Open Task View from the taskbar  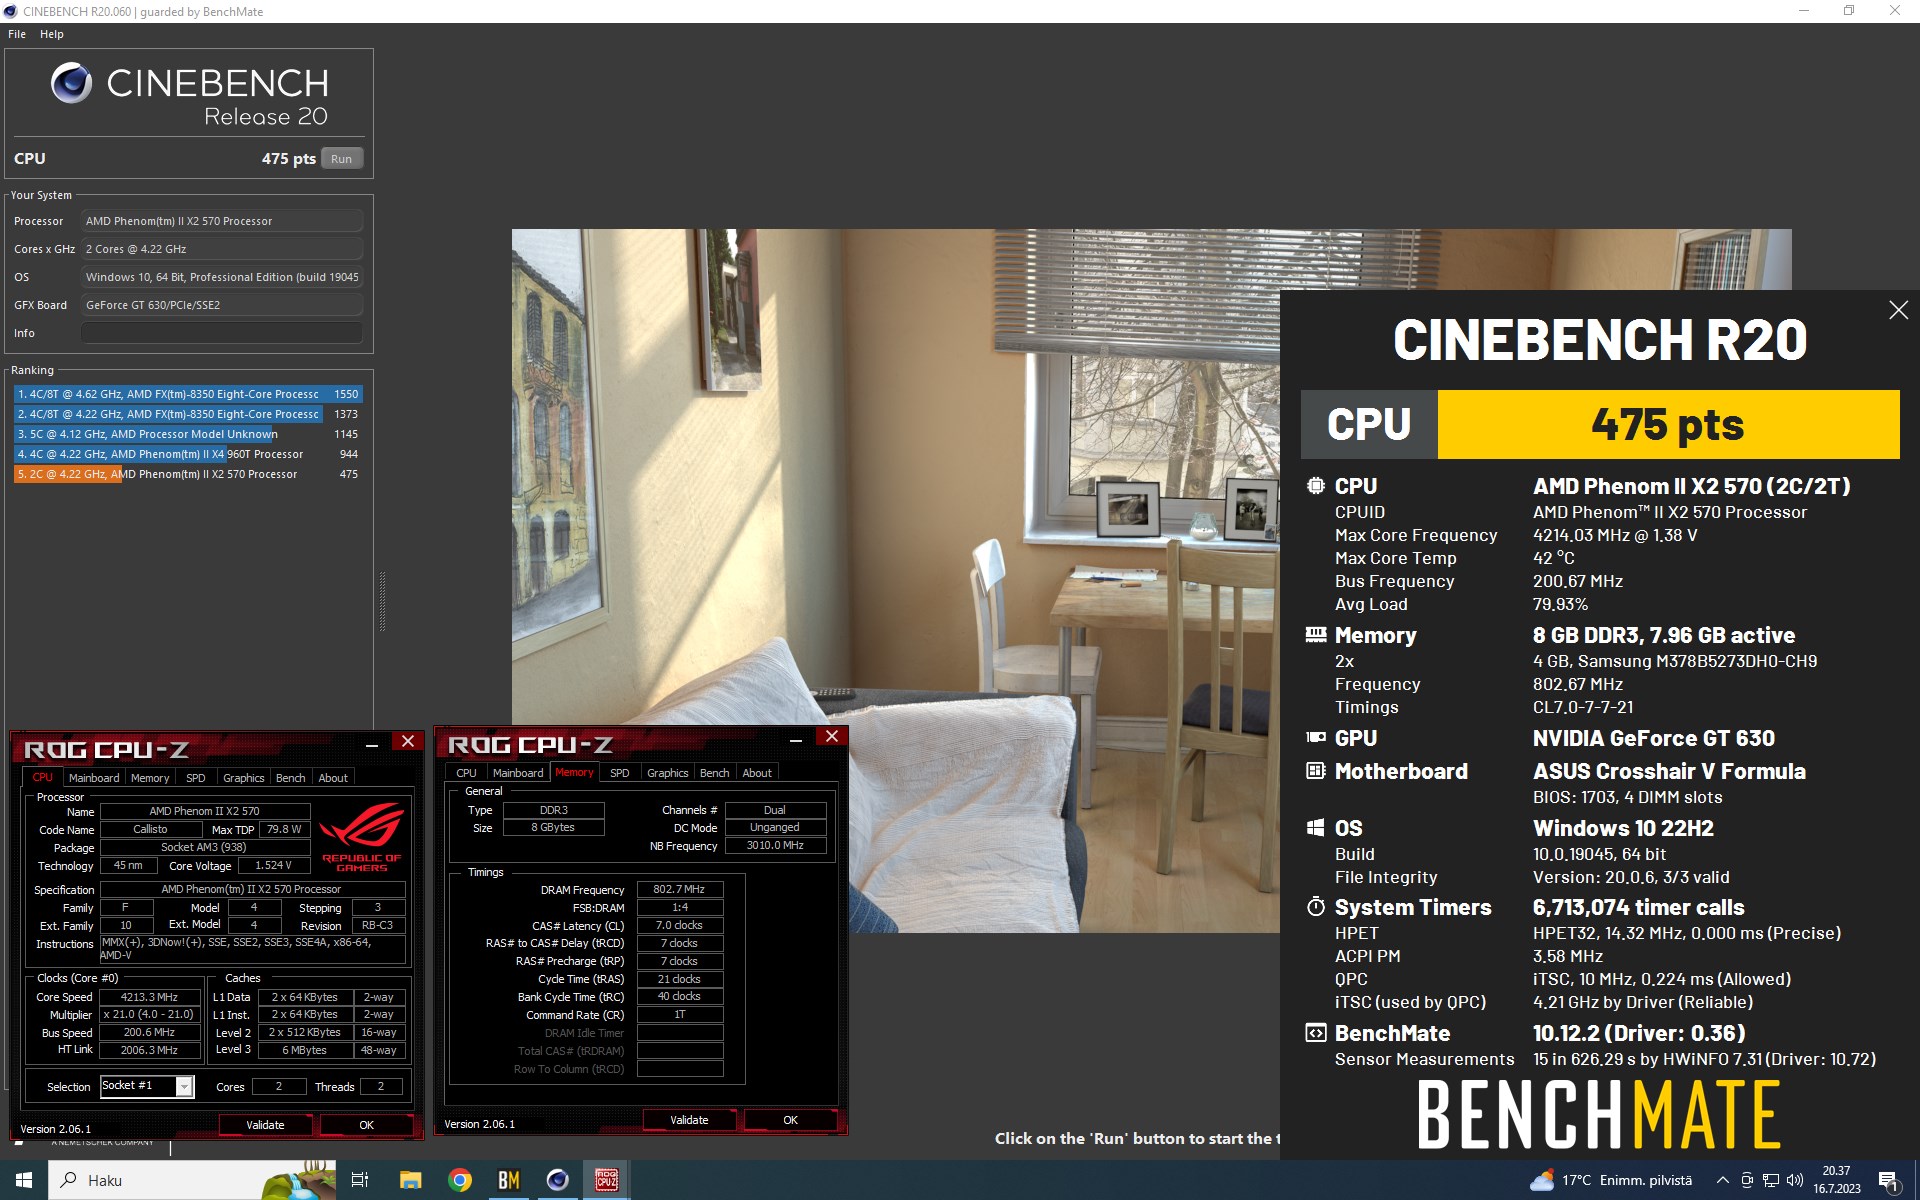coord(360,1180)
